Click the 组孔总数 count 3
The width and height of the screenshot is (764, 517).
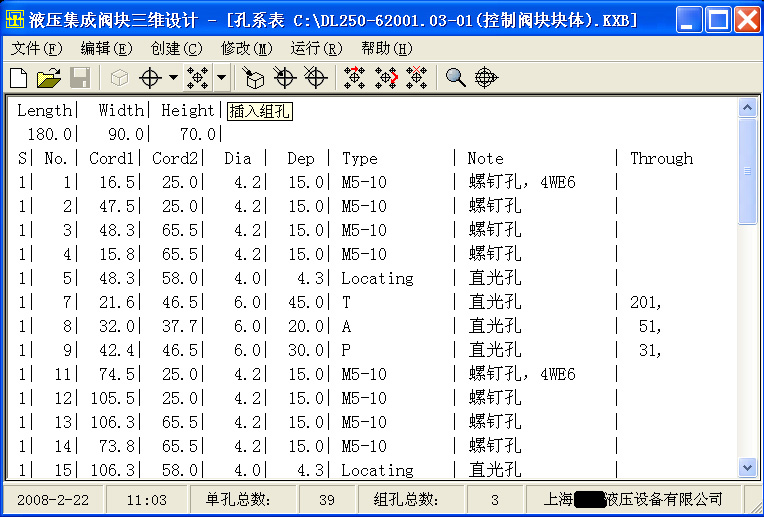pos(495,500)
